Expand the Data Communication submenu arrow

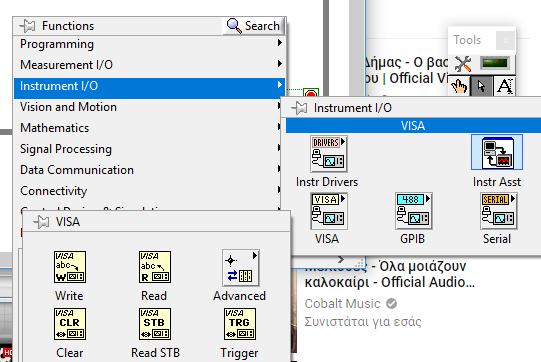click(279, 169)
